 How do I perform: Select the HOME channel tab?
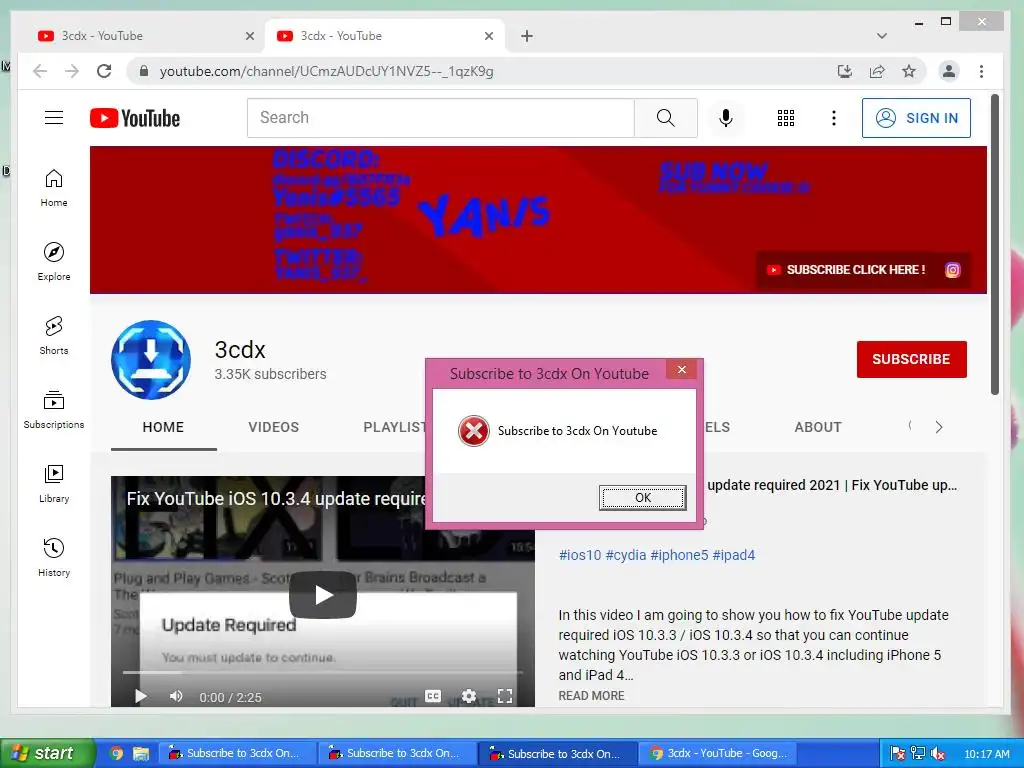[x=163, y=427]
